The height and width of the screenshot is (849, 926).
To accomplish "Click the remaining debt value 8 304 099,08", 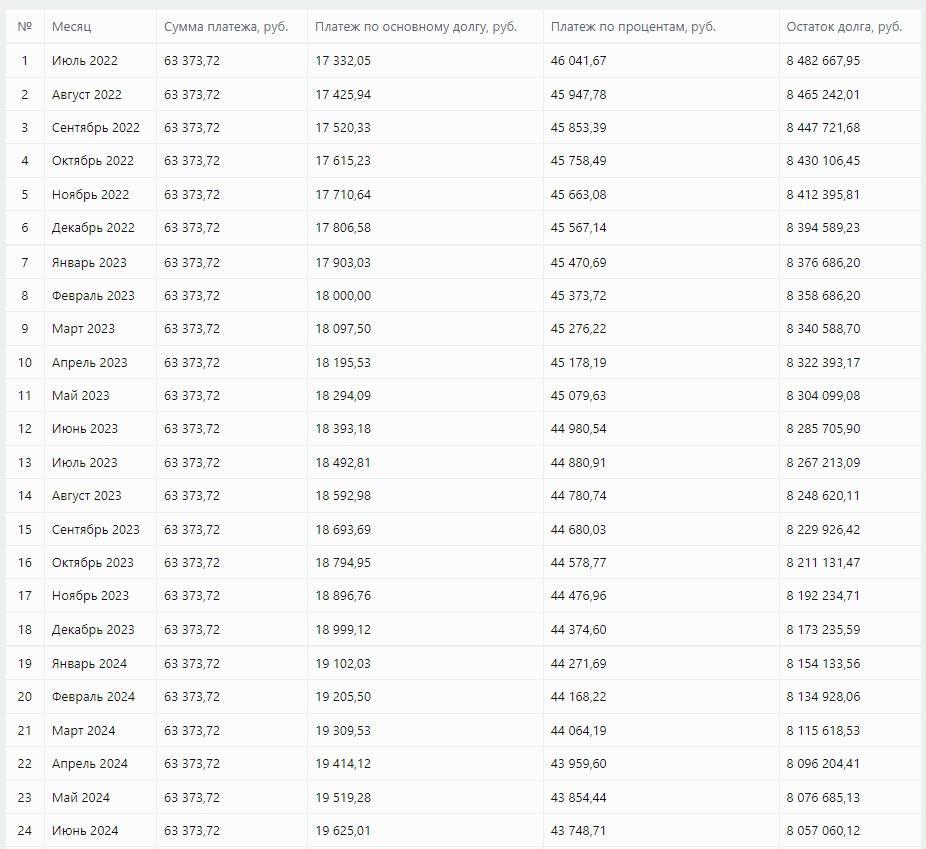I will pyautogui.click(x=823, y=396).
